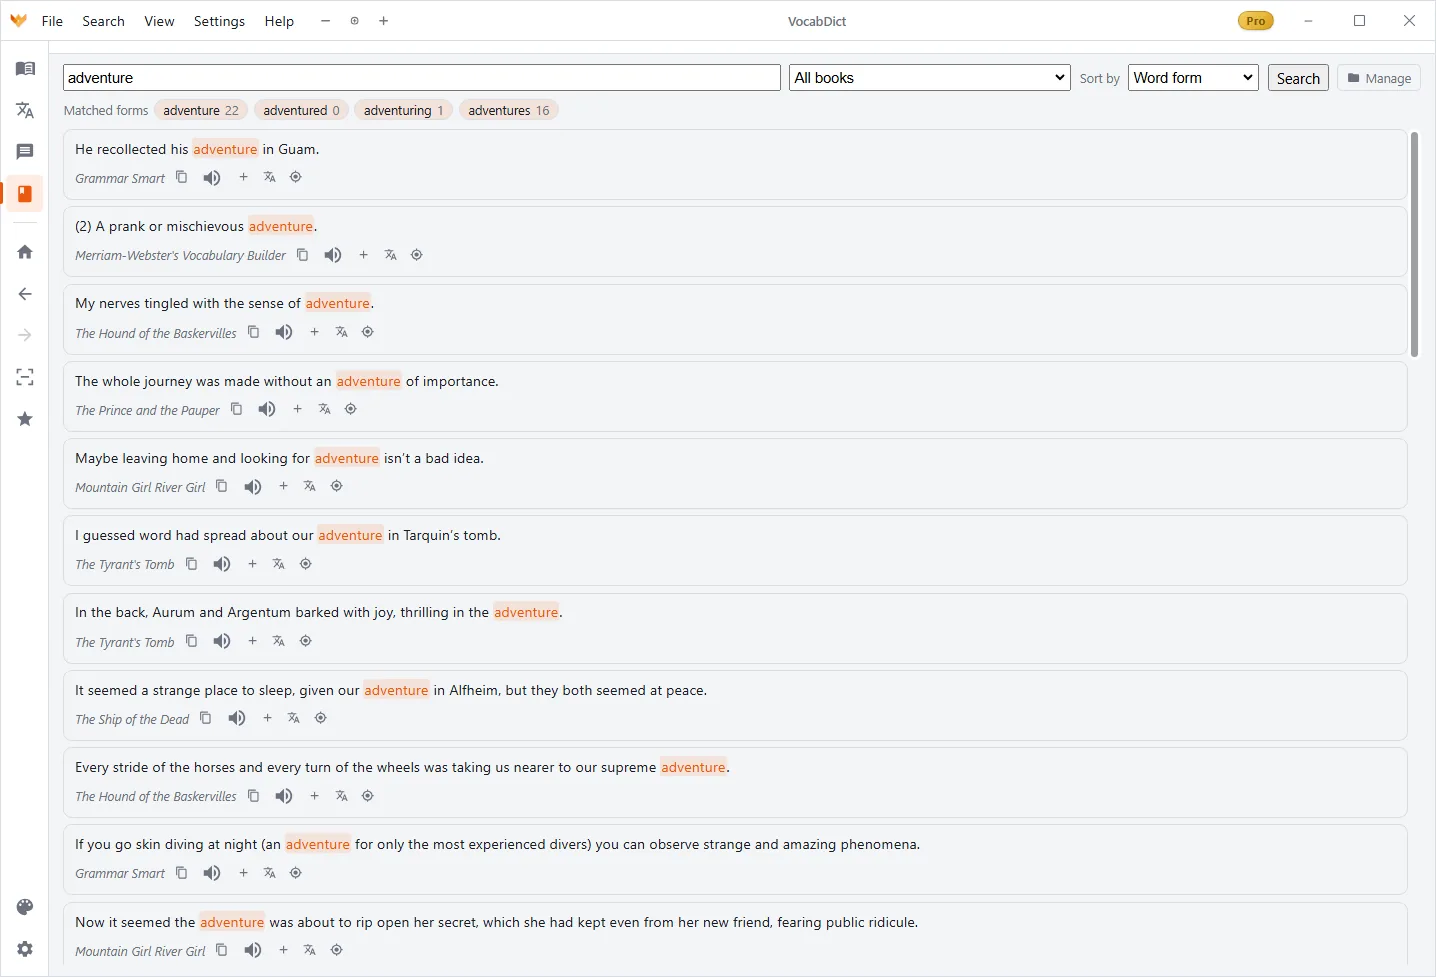1436x977 pixels.
Task: Play audio for 'prank or mischievous adventure' sentence
Action: click(333, 255)
